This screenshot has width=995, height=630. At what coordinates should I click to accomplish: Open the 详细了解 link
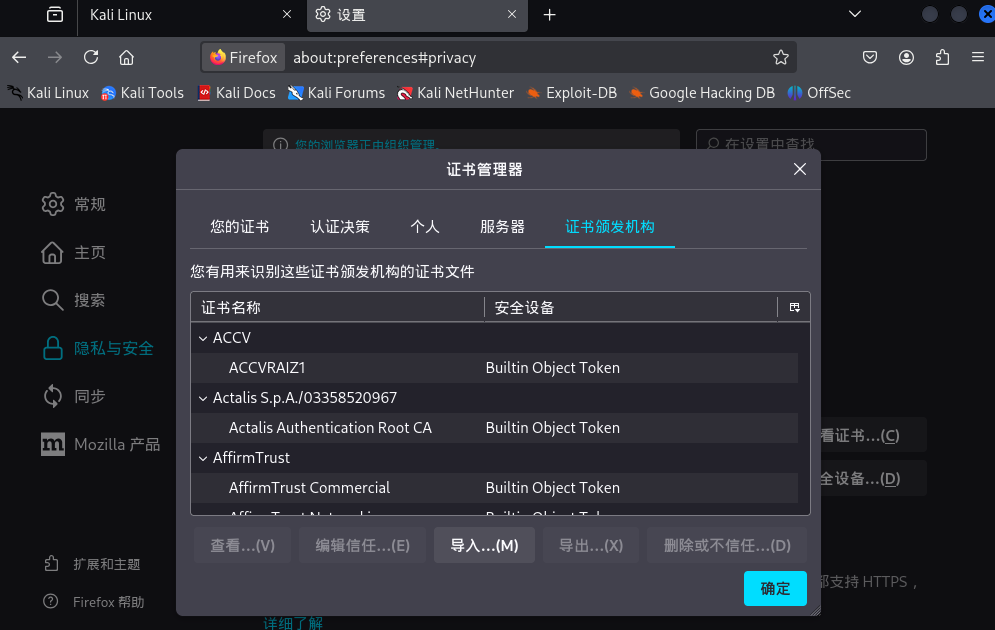293,623
